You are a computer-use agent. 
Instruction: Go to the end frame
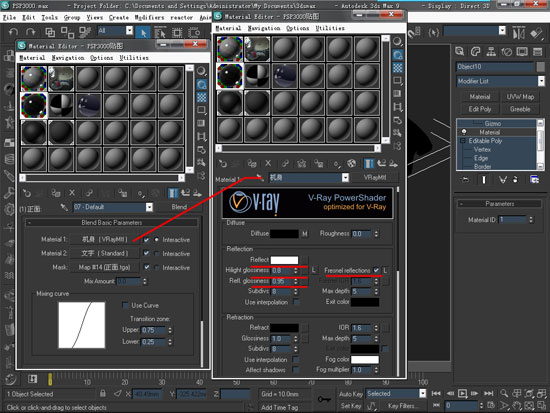[489, 393]
